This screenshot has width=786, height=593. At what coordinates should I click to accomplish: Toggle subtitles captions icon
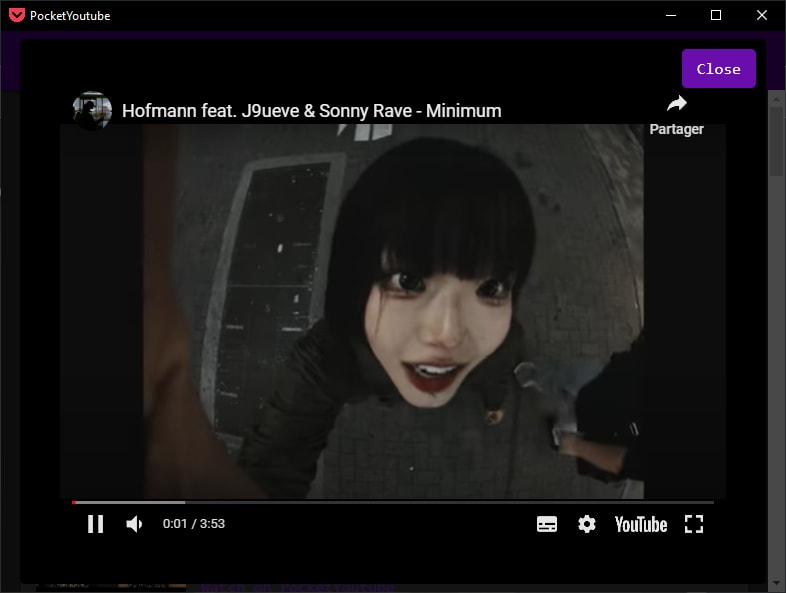546,524
